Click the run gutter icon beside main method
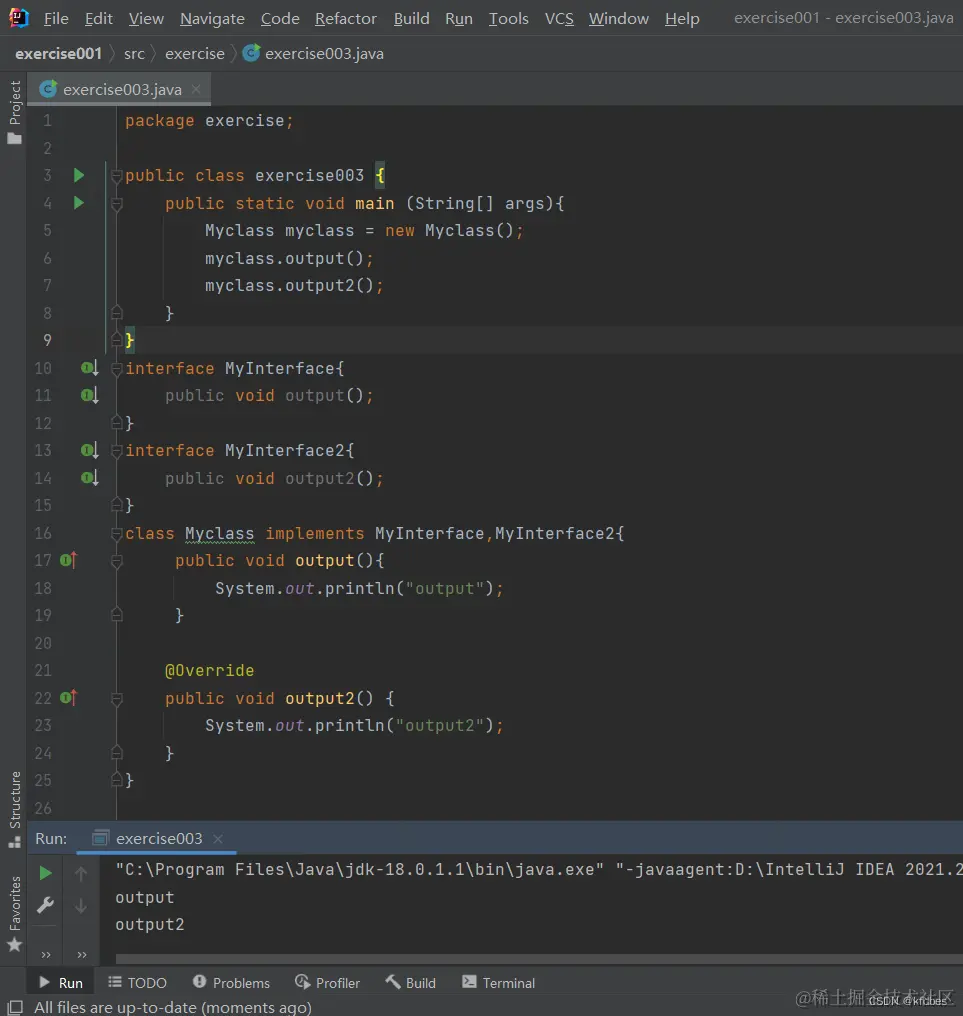 pyautogui.click(x=78, y=203)
